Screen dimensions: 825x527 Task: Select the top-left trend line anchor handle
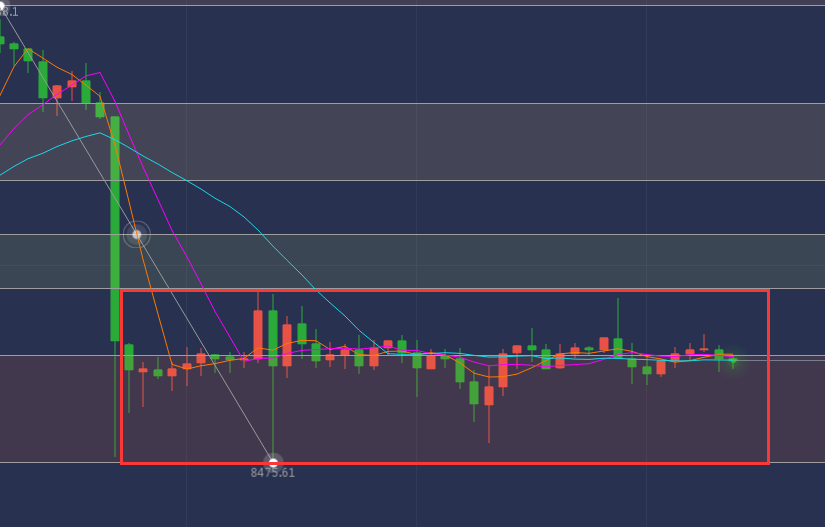coord(3,4)
